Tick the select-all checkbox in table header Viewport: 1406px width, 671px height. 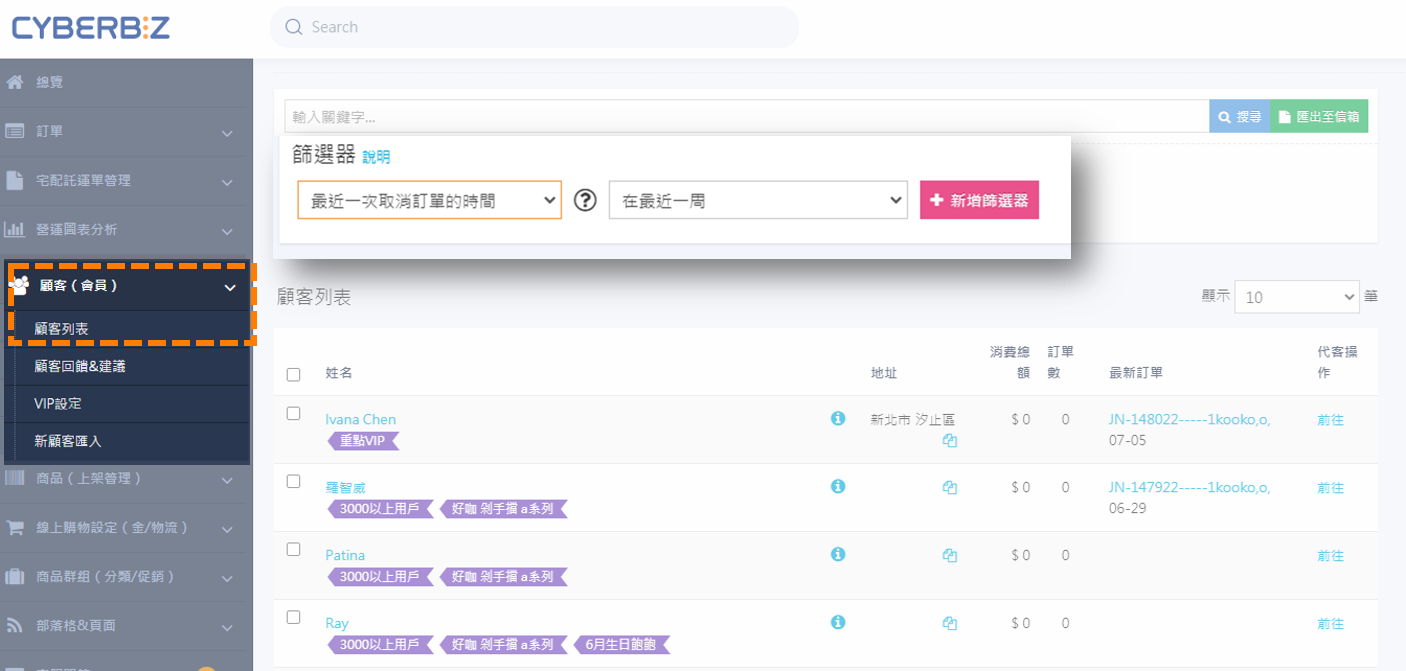coord(293,375)
